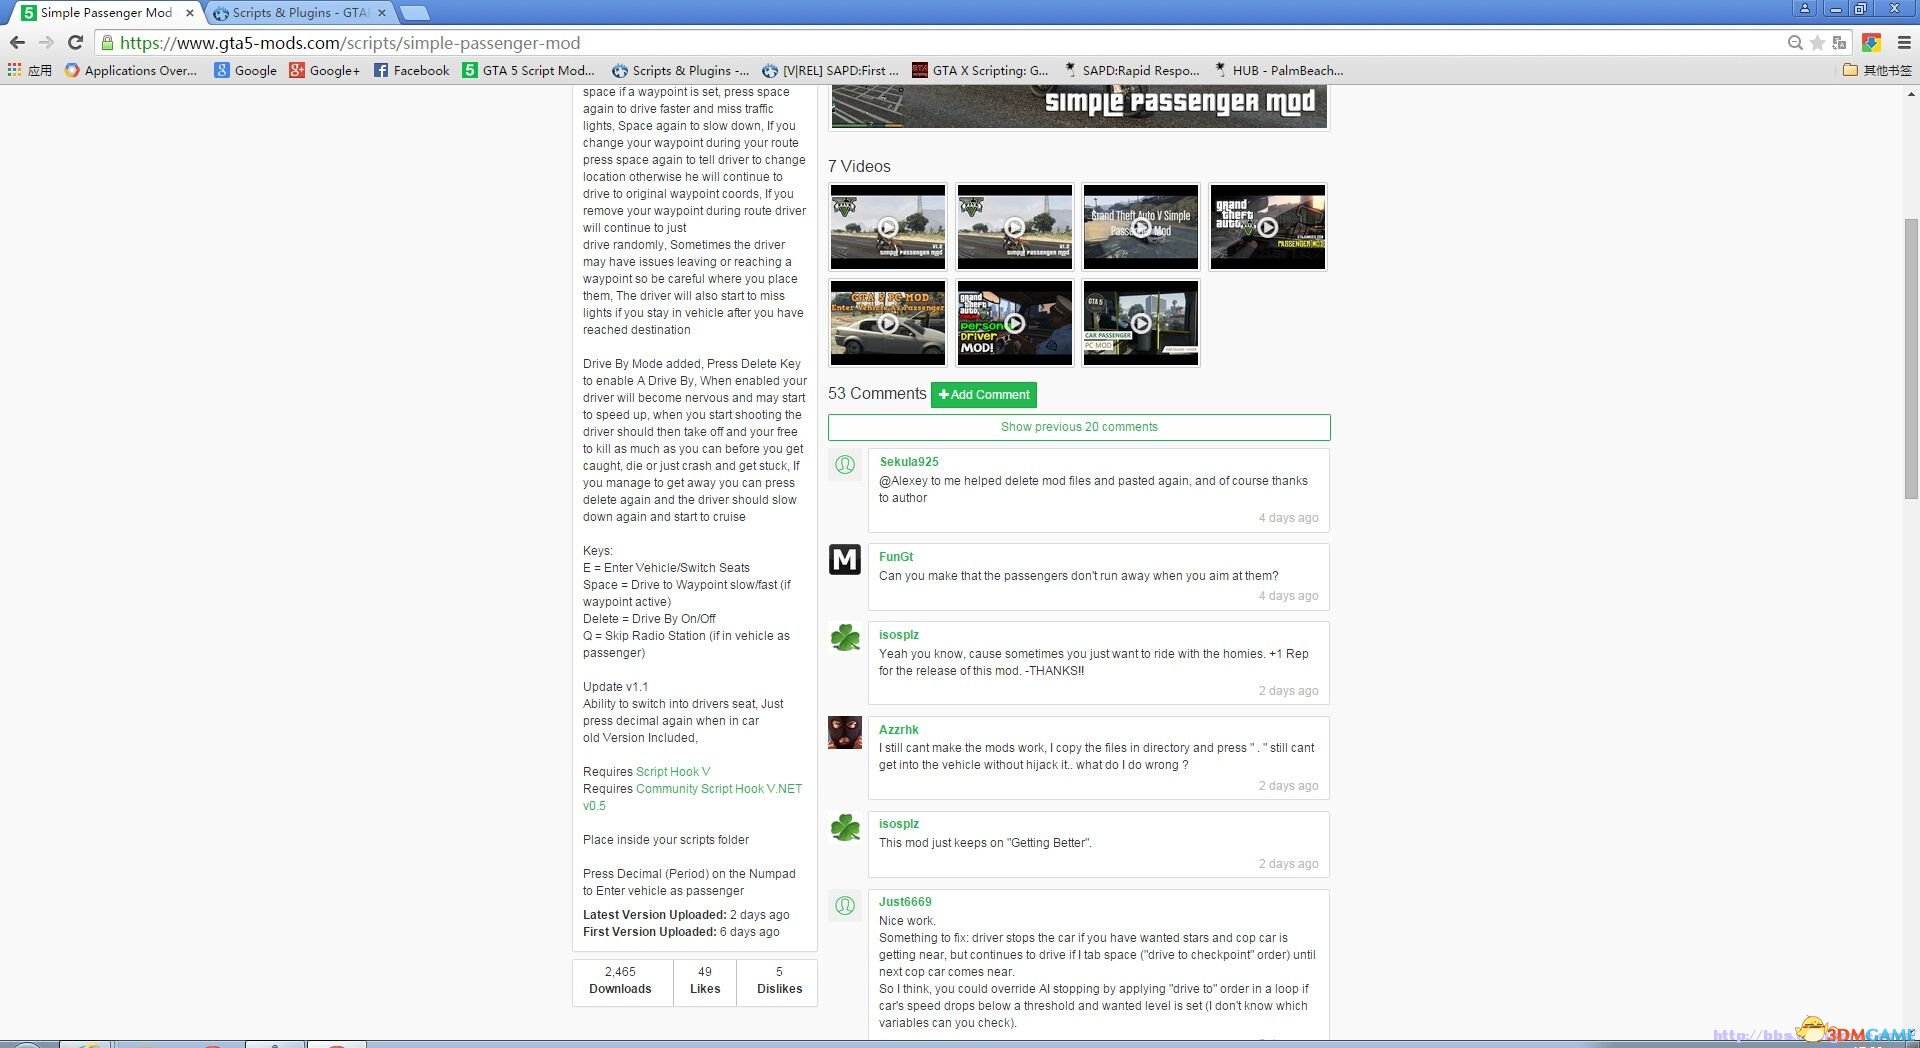The width and height of the screenshot is (1920, 1048).
Task: Click the zoom magnifier icon in address bar
Action: pyautogui.click(x=1795, y=43)
